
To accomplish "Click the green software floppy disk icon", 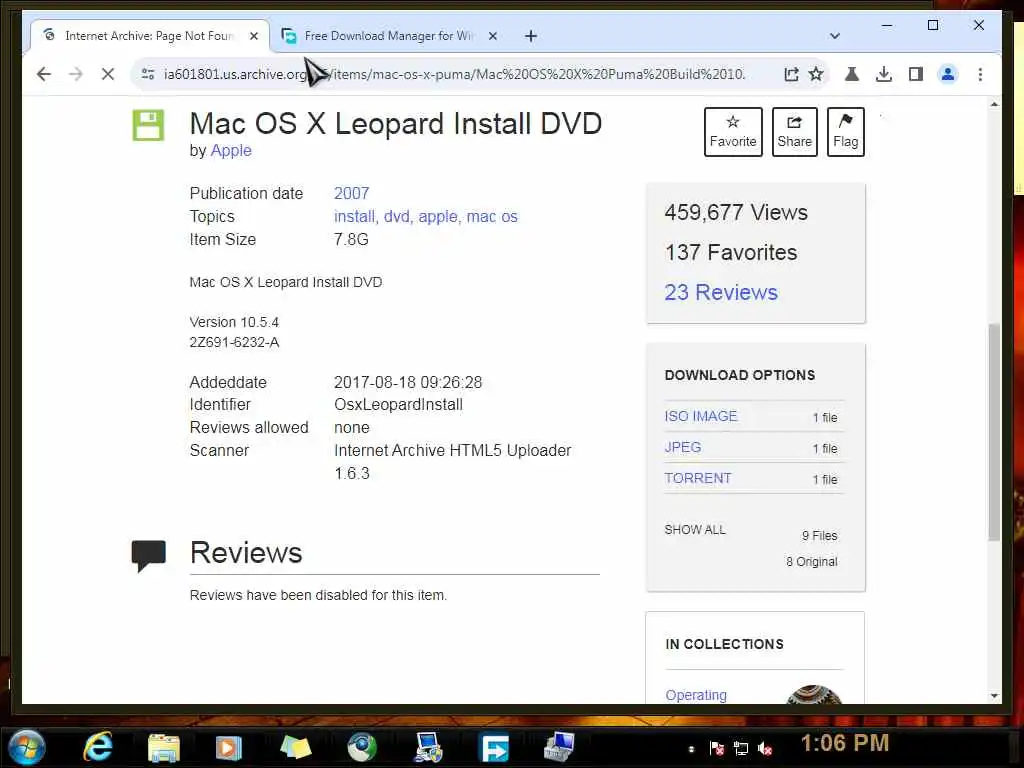I will [148, 125].
